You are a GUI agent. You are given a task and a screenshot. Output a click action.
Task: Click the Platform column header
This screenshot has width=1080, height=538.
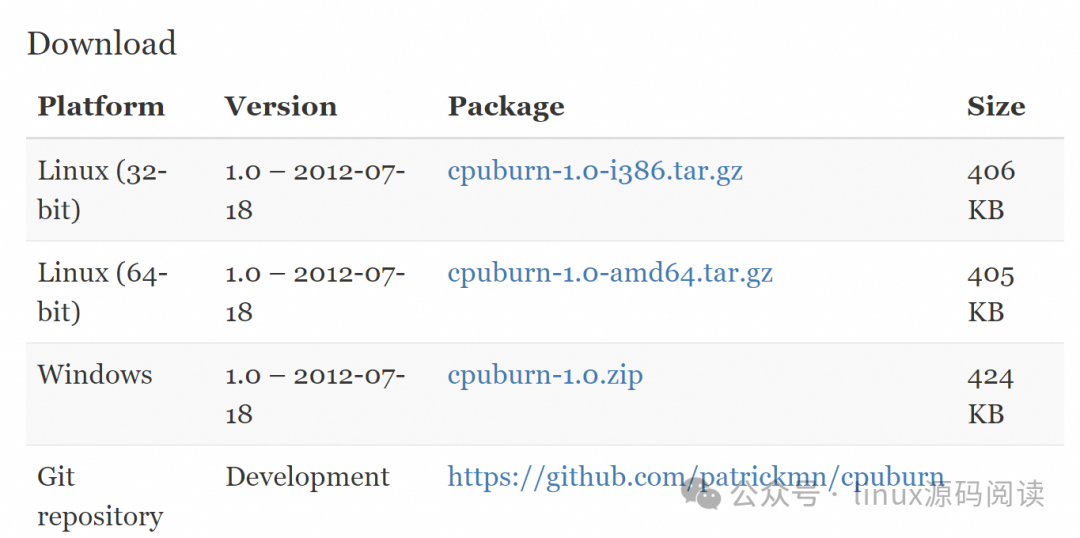[x=101, y=107]
